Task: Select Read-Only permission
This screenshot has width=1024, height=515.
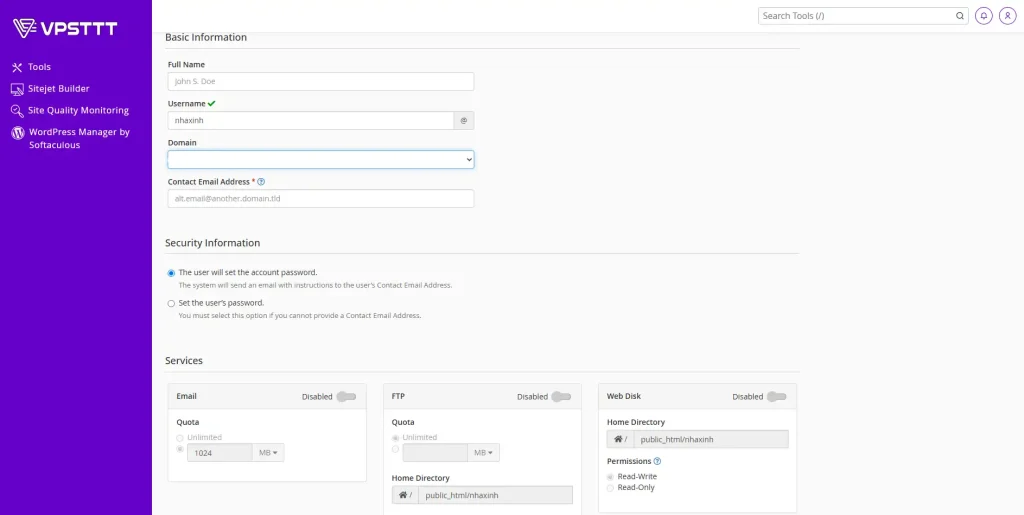Action: click(x=611, y=488)
